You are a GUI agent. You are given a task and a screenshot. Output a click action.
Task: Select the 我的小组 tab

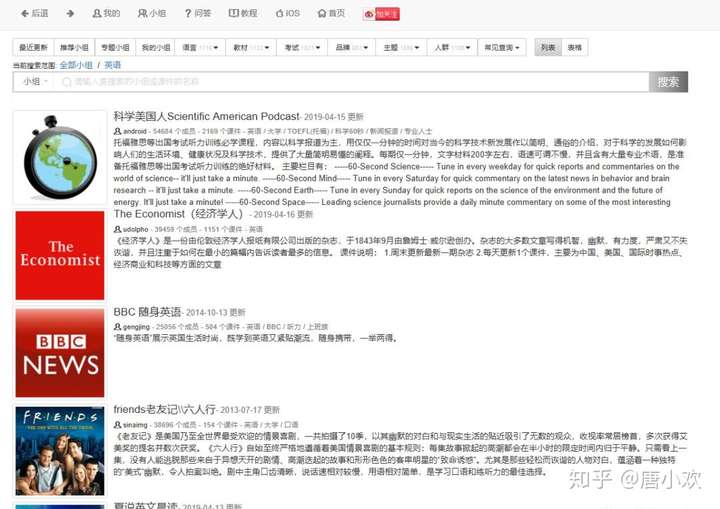pos(156,47)
